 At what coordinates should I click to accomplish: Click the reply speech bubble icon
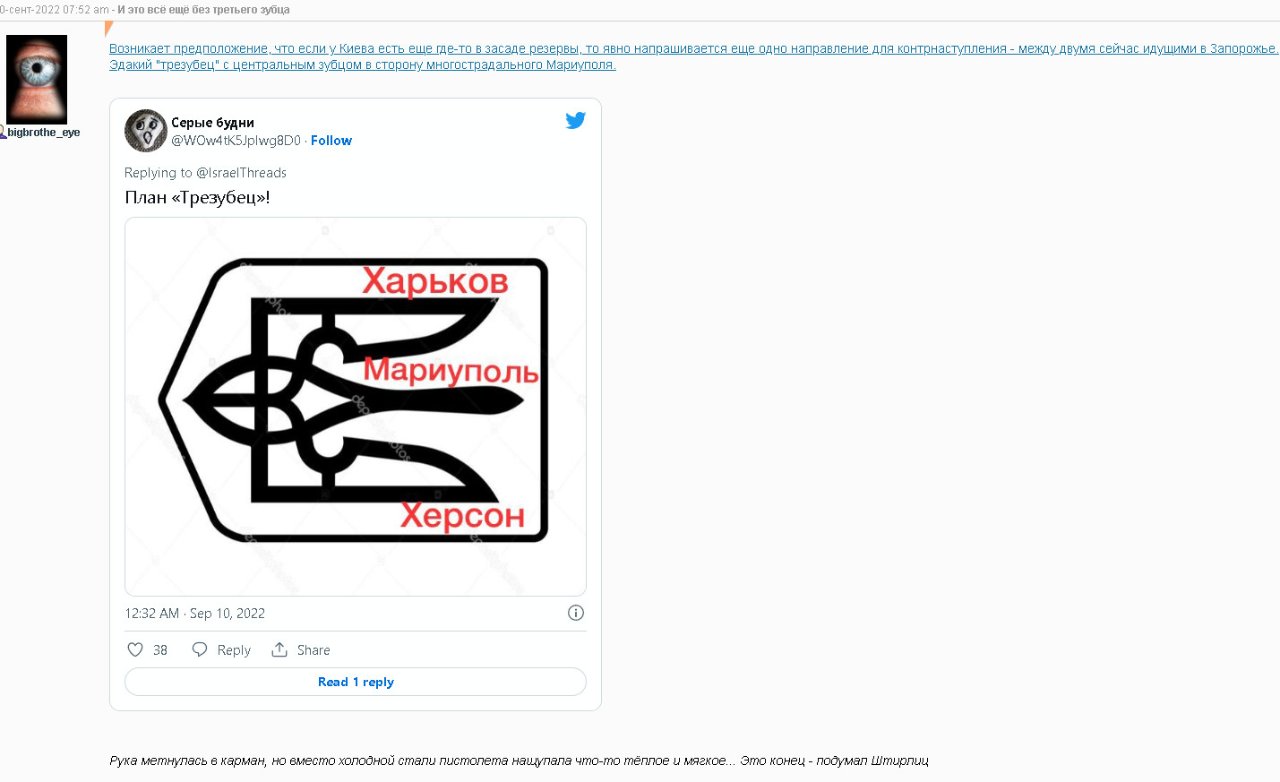[x=200, y=650]
